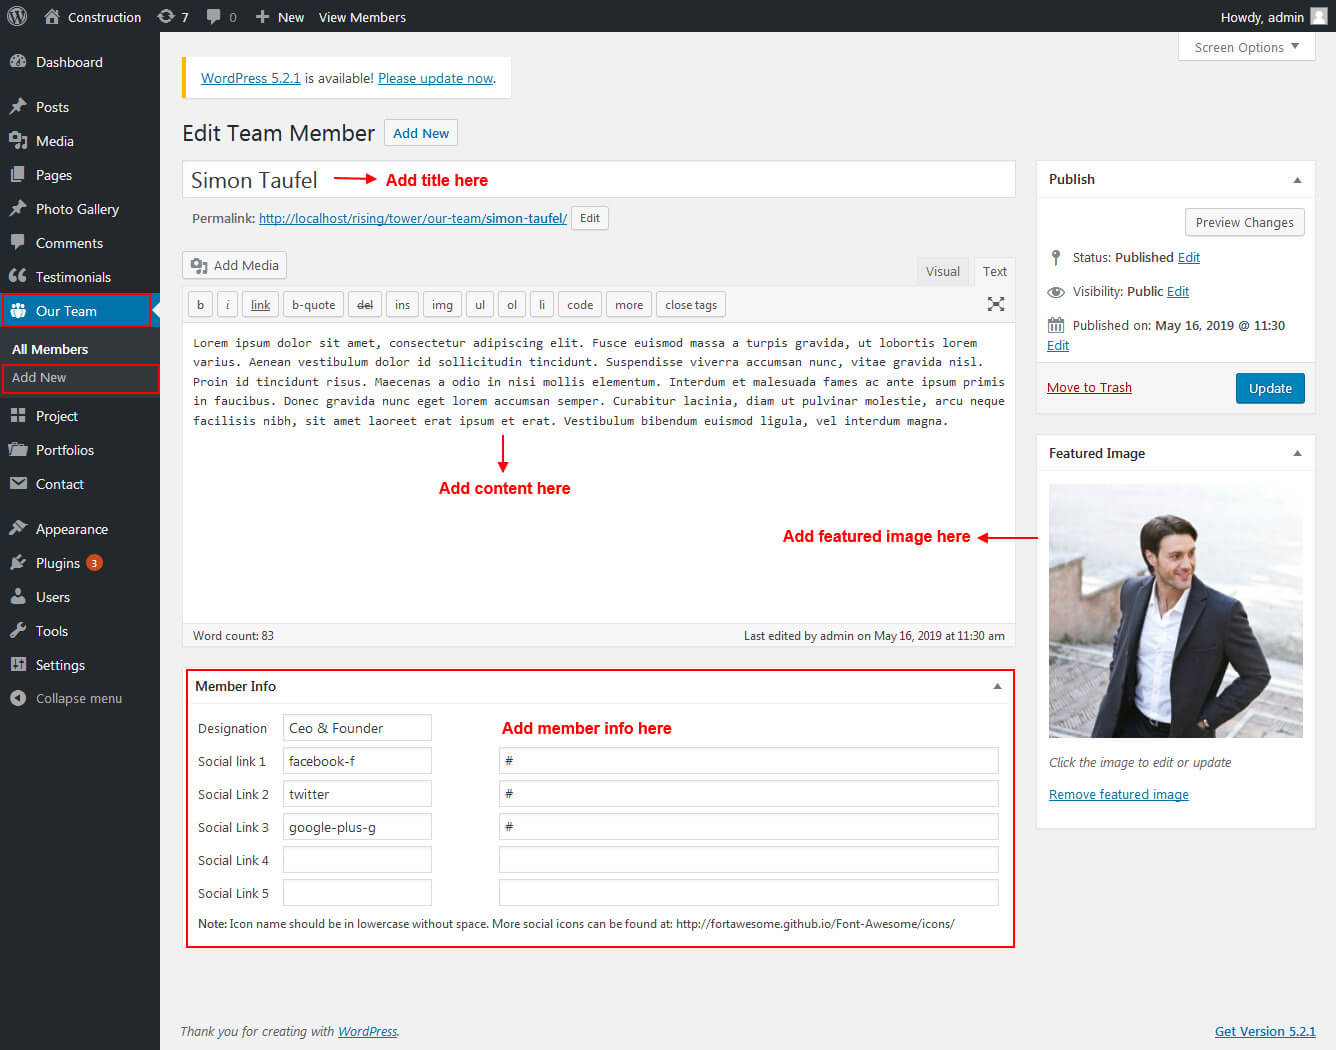
Task: Click the Collapse menu arrow icon
Action: [x=18, y=698]
